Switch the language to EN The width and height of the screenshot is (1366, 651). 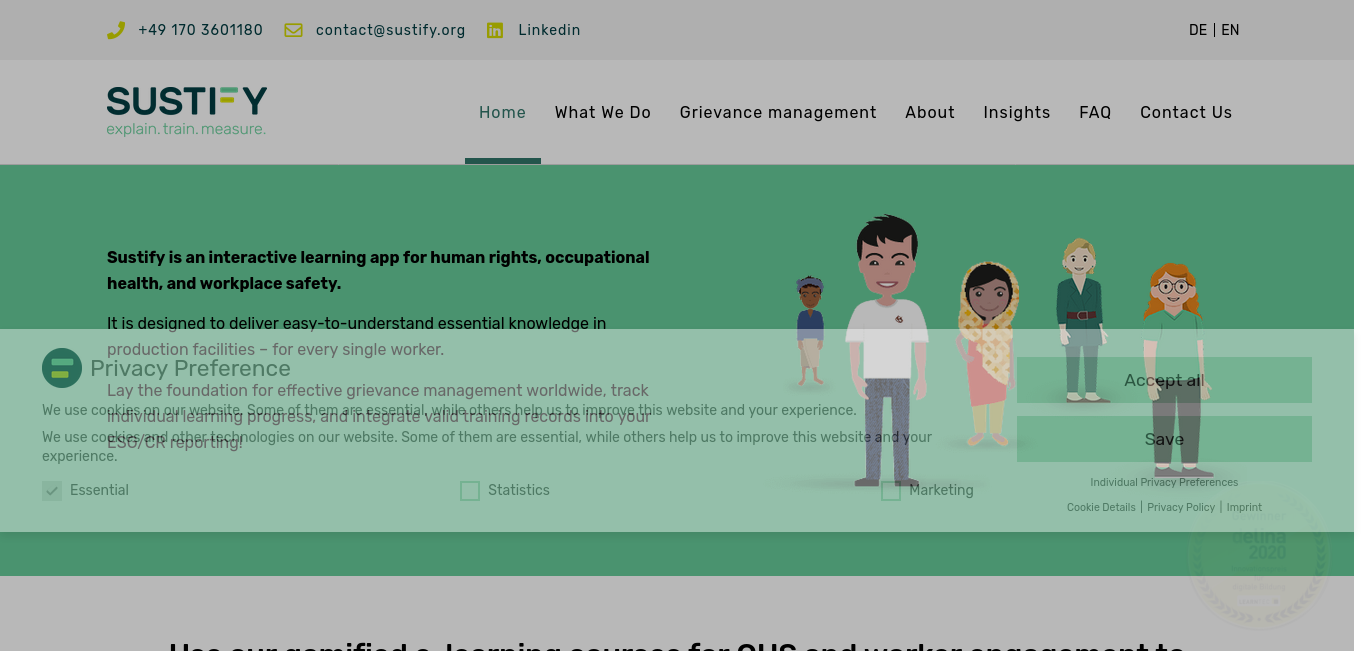tap(1230, 30)
